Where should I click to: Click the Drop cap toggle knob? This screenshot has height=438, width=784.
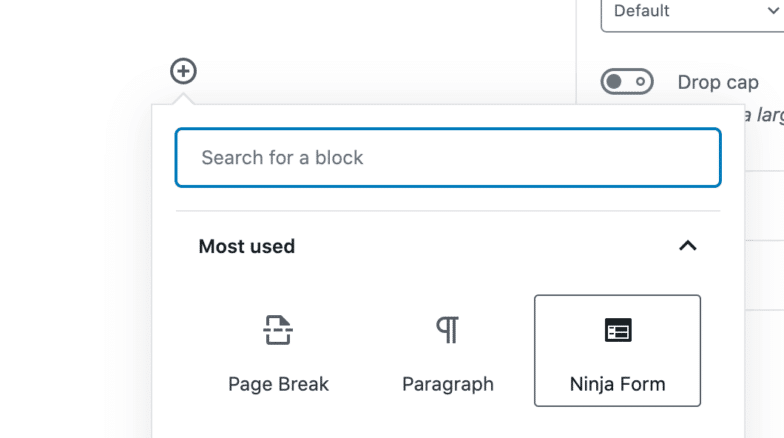tap(615, 82)
